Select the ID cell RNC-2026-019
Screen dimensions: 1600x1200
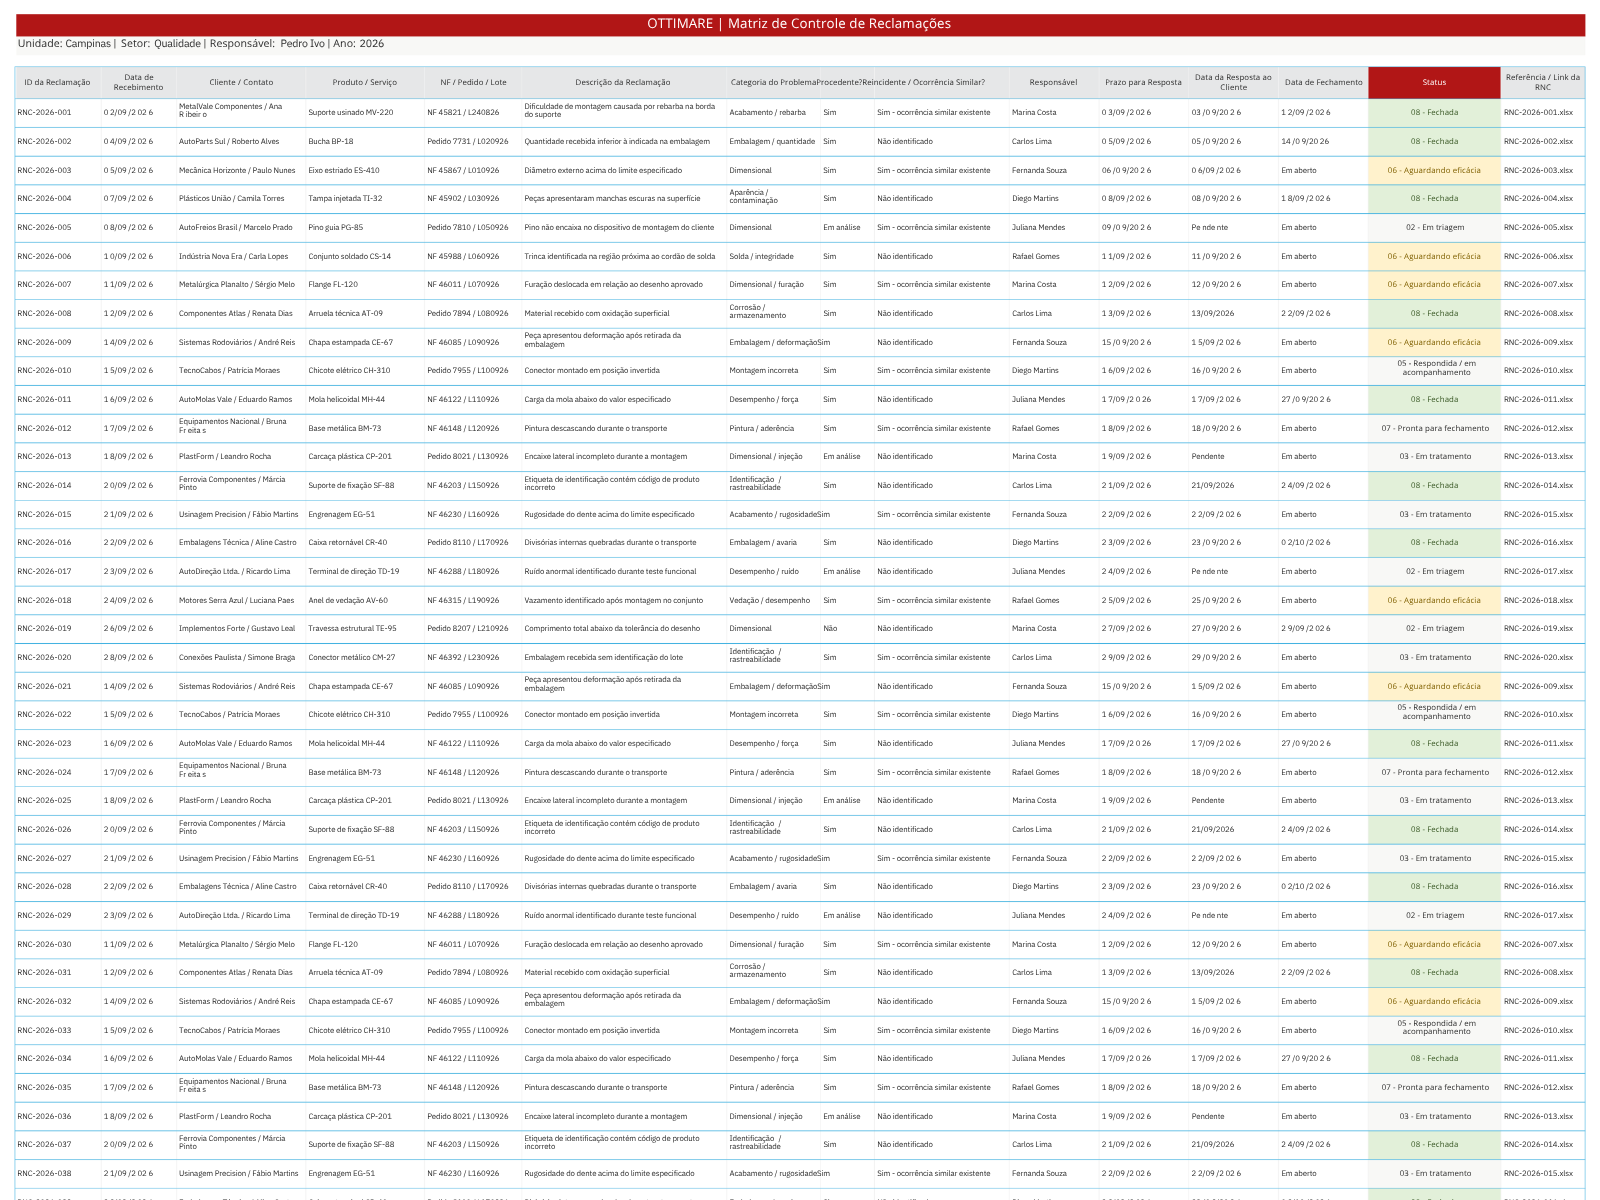click(58, 629)
